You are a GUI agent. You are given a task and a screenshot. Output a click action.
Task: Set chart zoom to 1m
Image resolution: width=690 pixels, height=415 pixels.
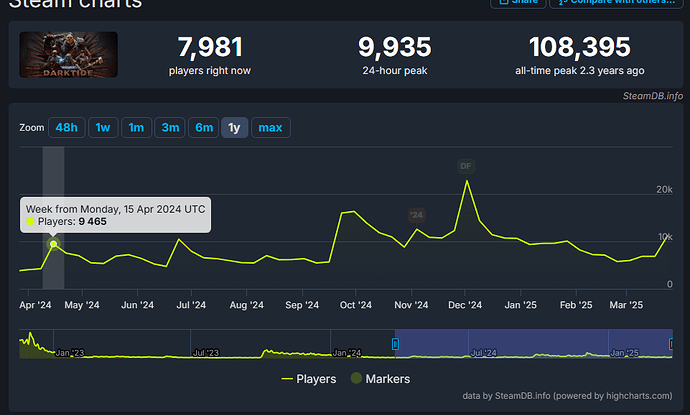point(136,128)
